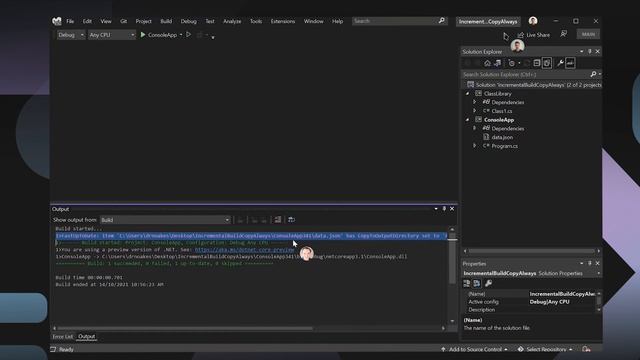Image resolution: width=640 pixels, height=360 pixels.
Task: Open the Tools menu
Action: click(x=256, y=21)
